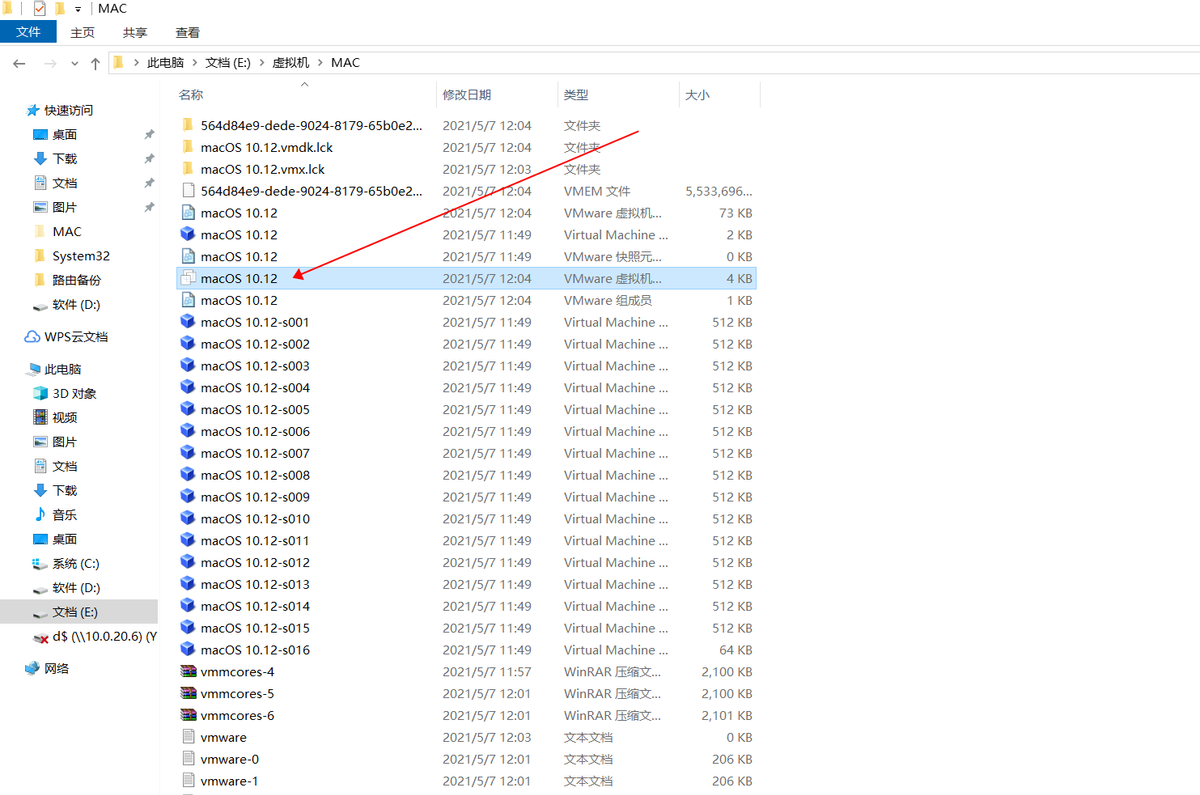This screenshot has width=1200, height=795.
Task: Click the WinRAR icon of vmmcores-4
Action: [x=187, y=672]
